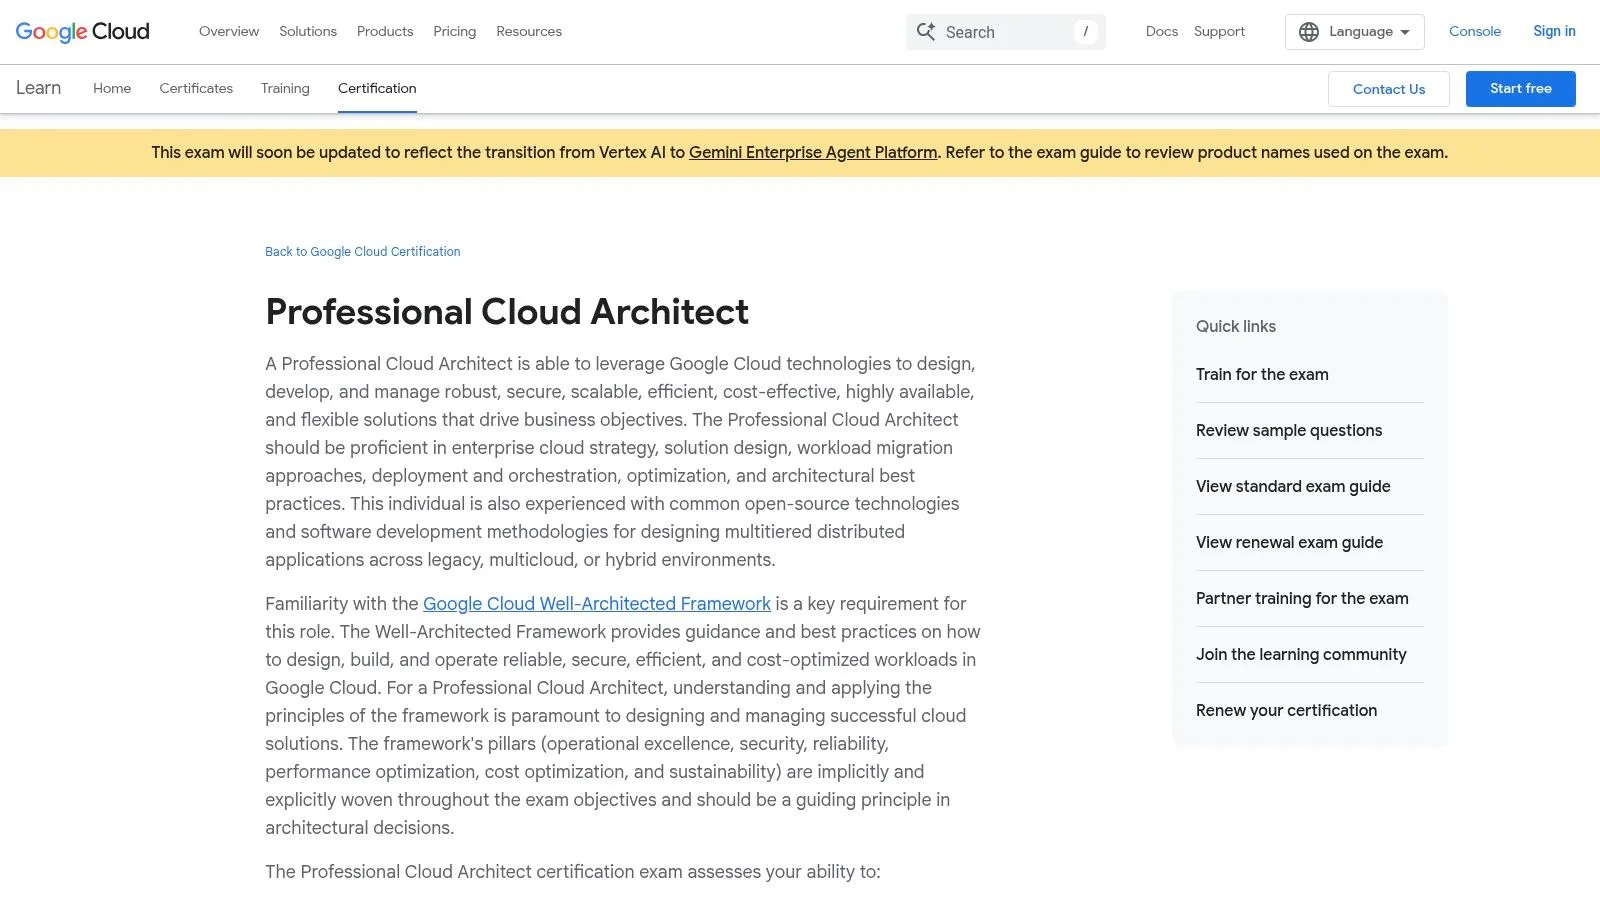Open View standard exam guide link
Screen dimensions: 1600x900
[x=1293, y=487]
